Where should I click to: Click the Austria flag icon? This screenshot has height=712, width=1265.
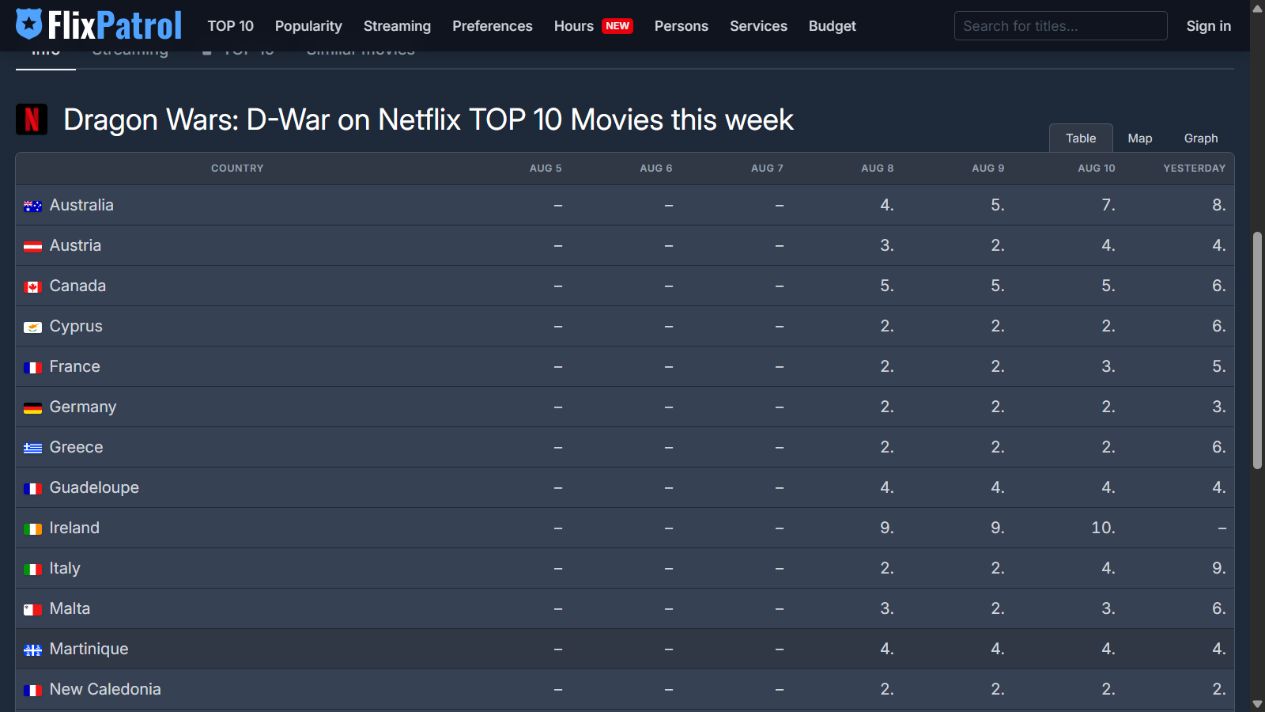pyautogui.click(x=33, y=246)
